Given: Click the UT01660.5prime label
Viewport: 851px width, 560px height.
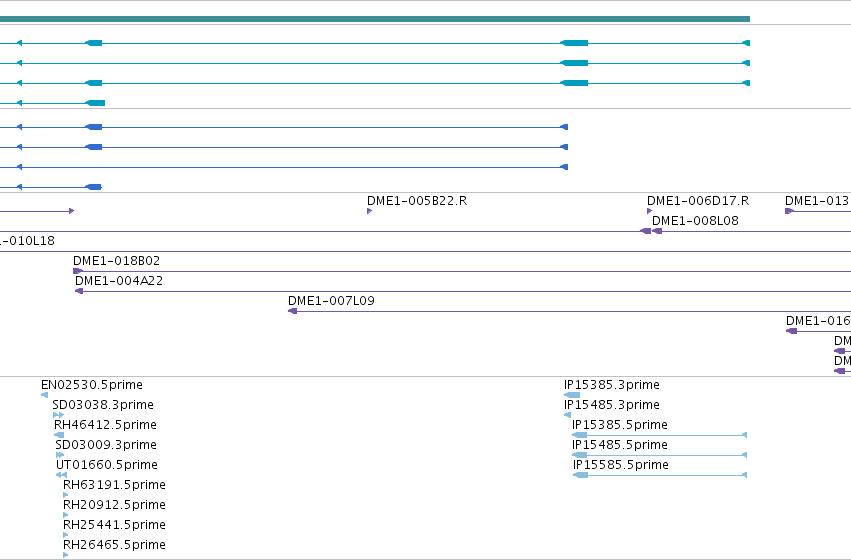Looking at the screenshot, I should (107, 465).
